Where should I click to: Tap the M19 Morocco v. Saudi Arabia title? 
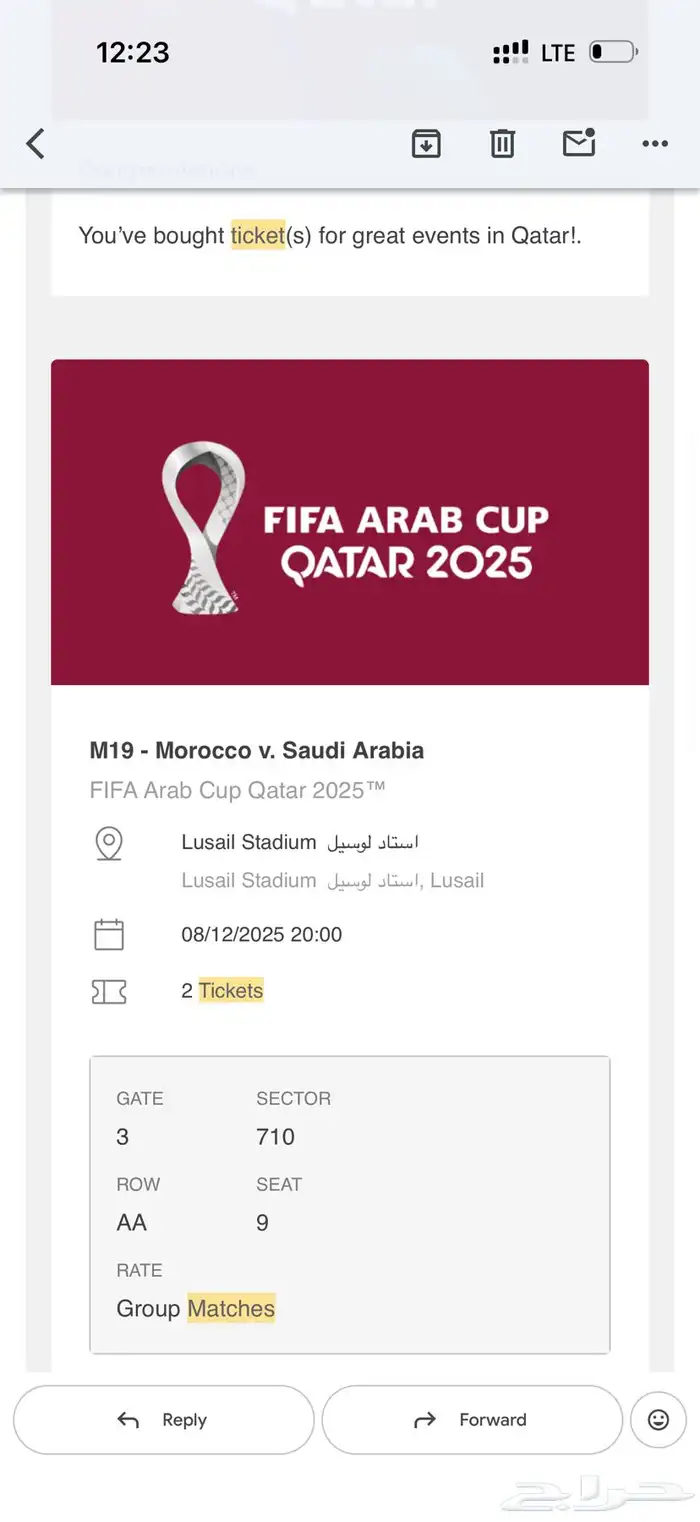257,750
